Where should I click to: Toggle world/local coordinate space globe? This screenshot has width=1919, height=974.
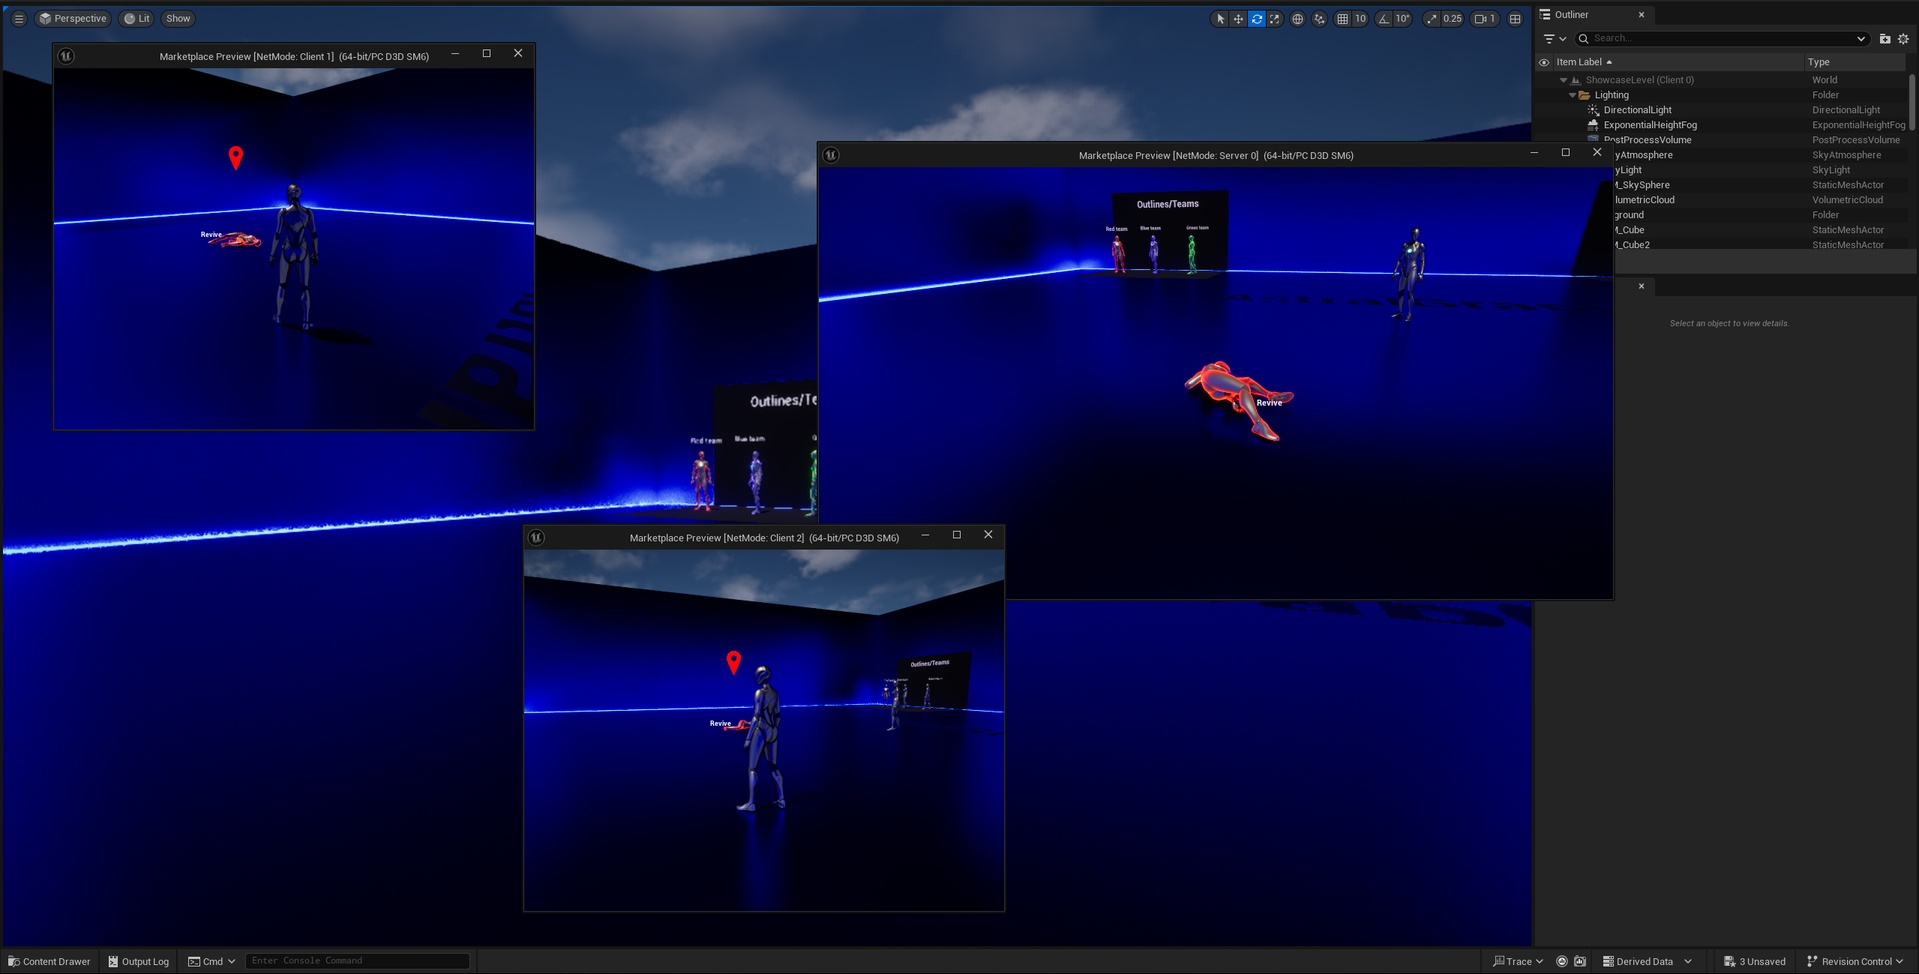click(1298, 19)
